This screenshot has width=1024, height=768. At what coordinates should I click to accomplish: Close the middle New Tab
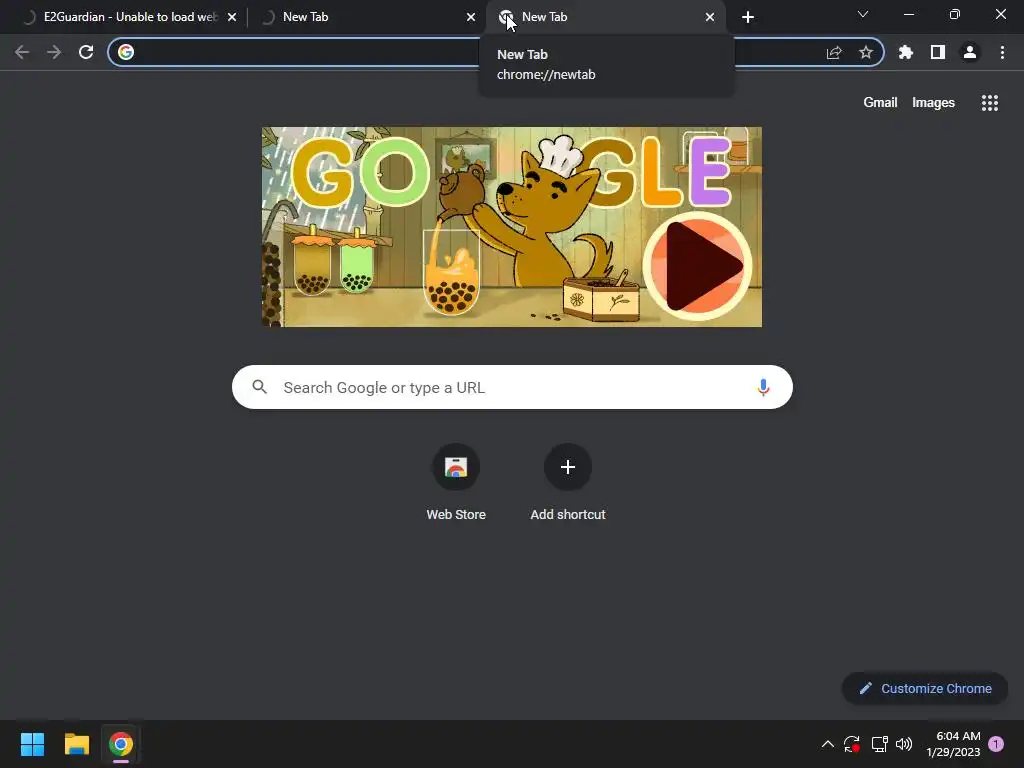tap(471, 17)
